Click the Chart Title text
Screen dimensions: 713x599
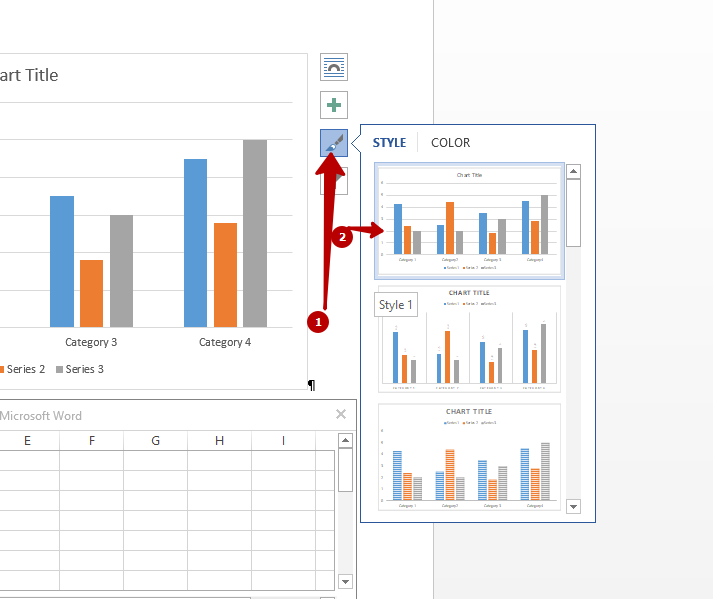click(x=29, y=75)
